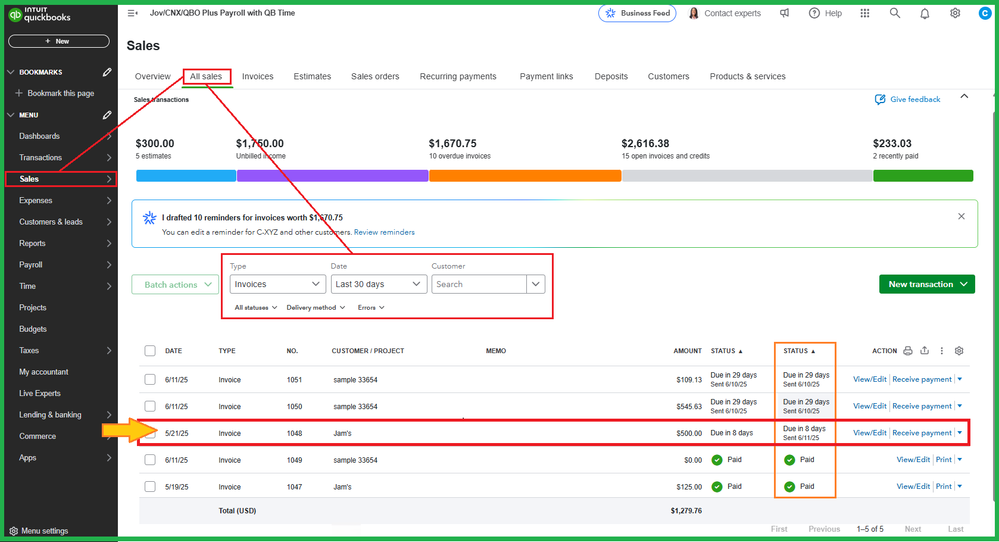Viewport: 999px width, 542px height.
Task: Export the table using export icon
Action: coord(924,350)
